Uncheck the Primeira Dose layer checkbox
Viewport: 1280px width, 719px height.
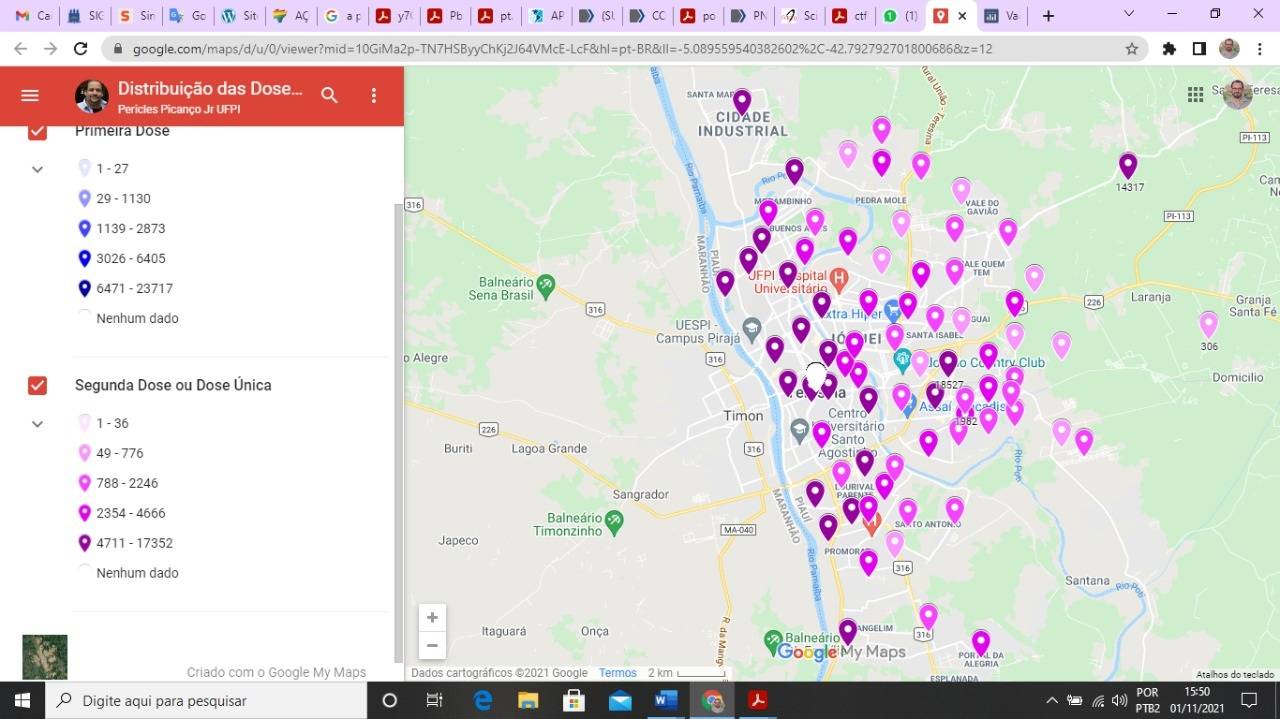[37, 131]
